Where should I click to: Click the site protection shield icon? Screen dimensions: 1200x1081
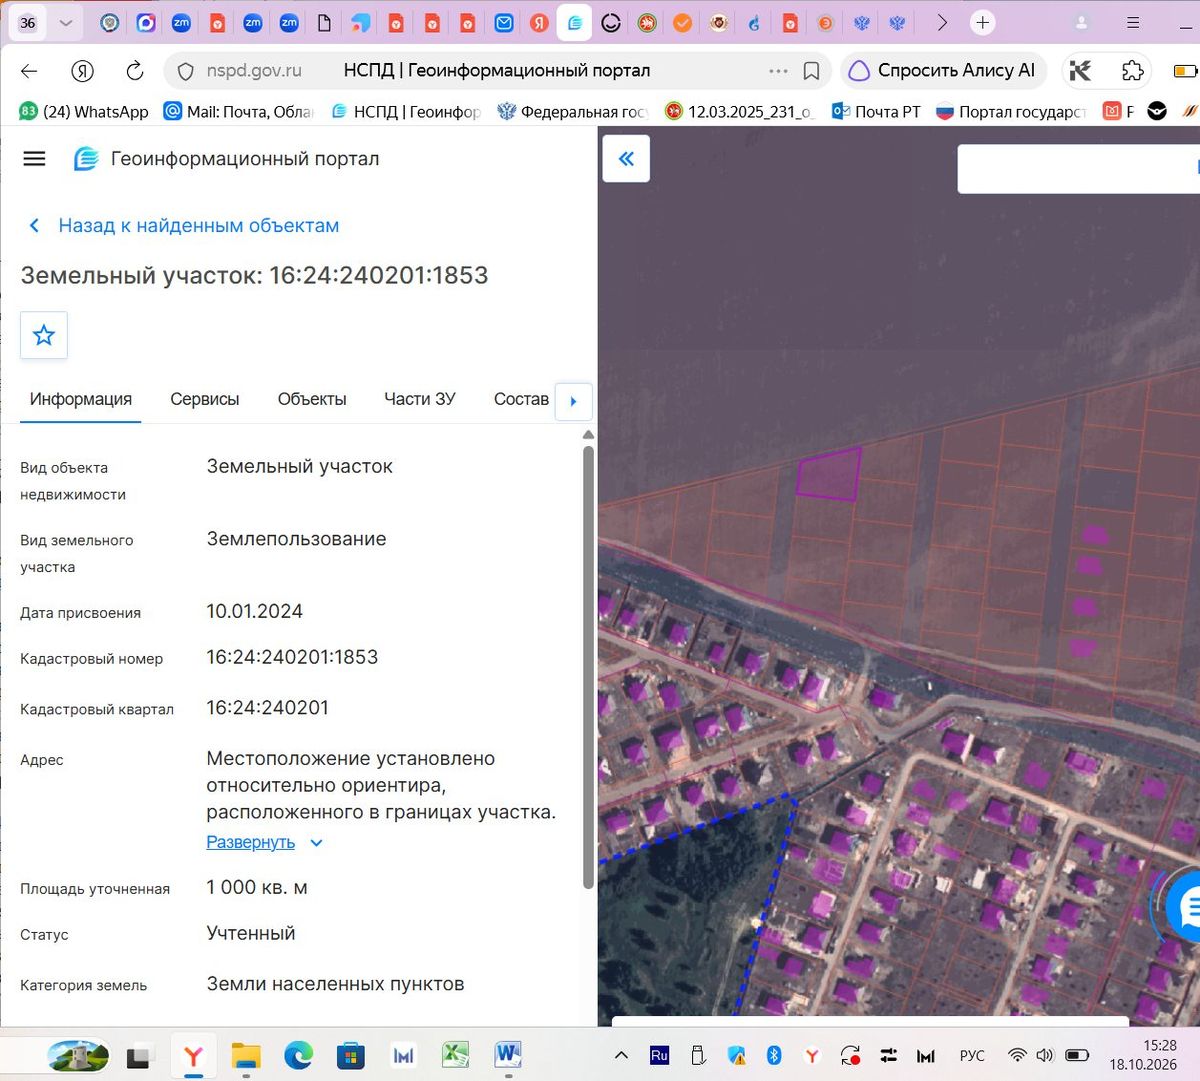pos(185,71)
